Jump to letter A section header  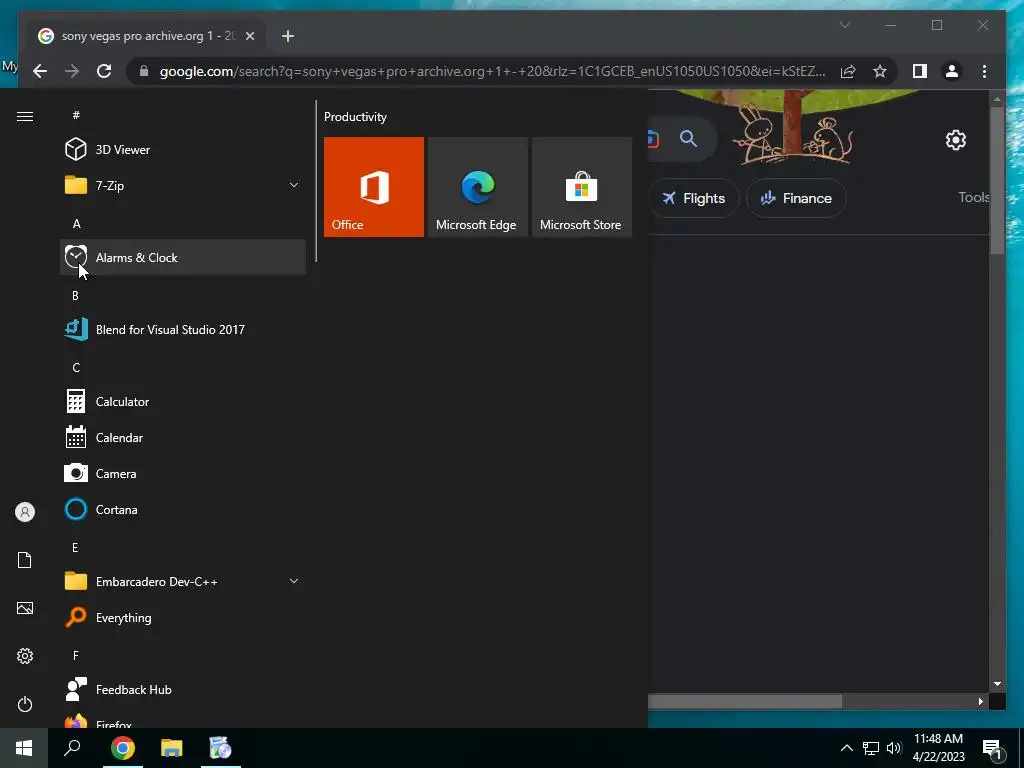[76, 223]
